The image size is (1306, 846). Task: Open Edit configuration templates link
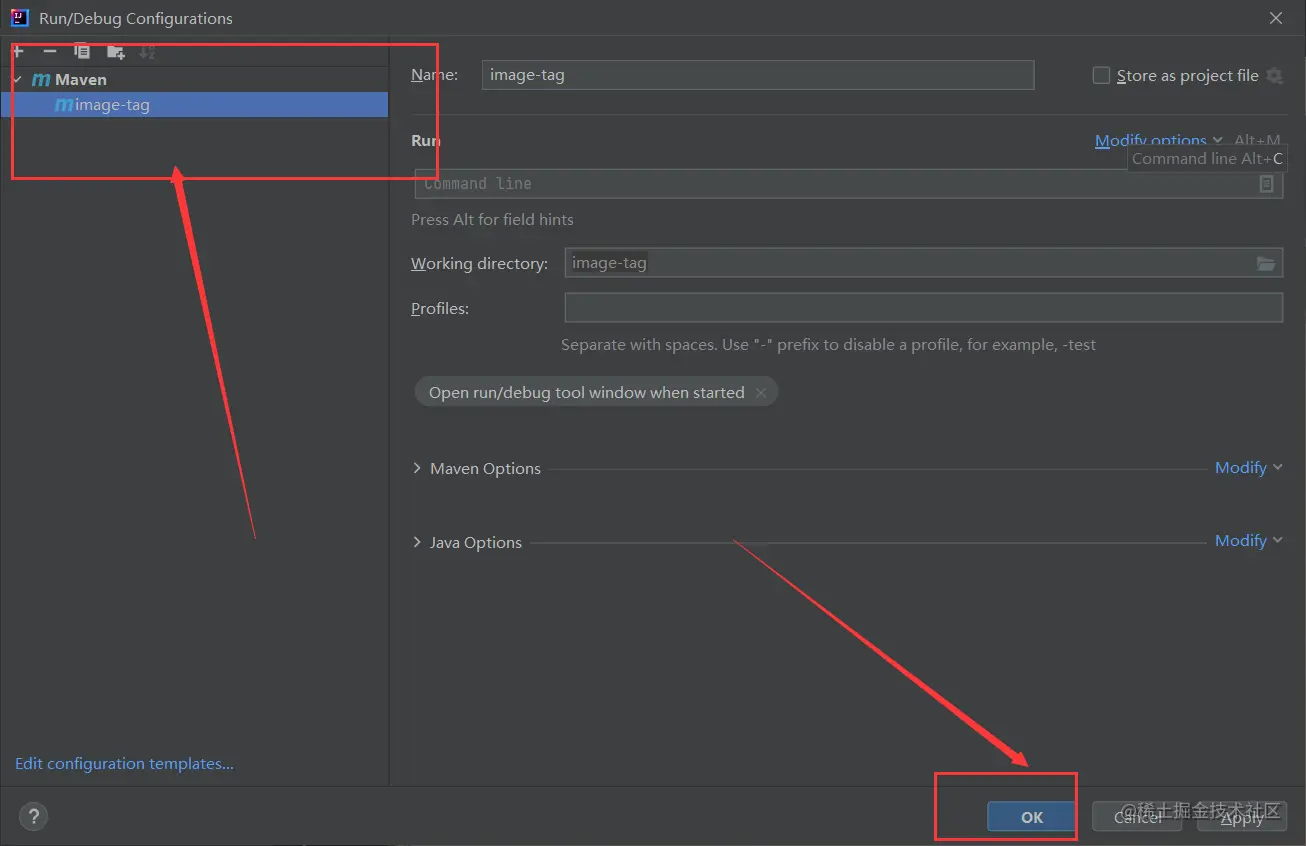tap(124, 764)
